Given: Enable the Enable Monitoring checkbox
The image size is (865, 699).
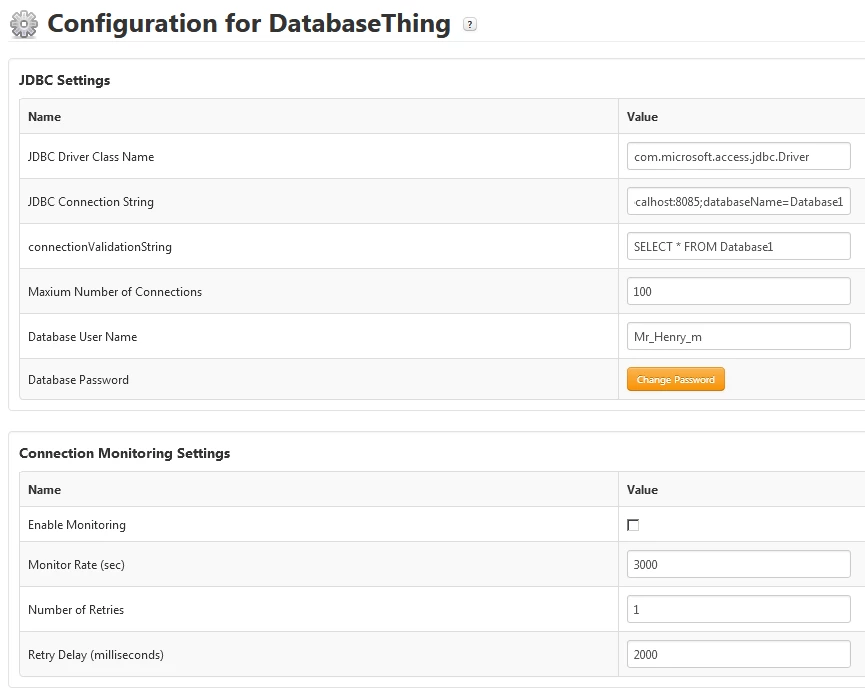Looking at the screenshot, I should 633,525.
